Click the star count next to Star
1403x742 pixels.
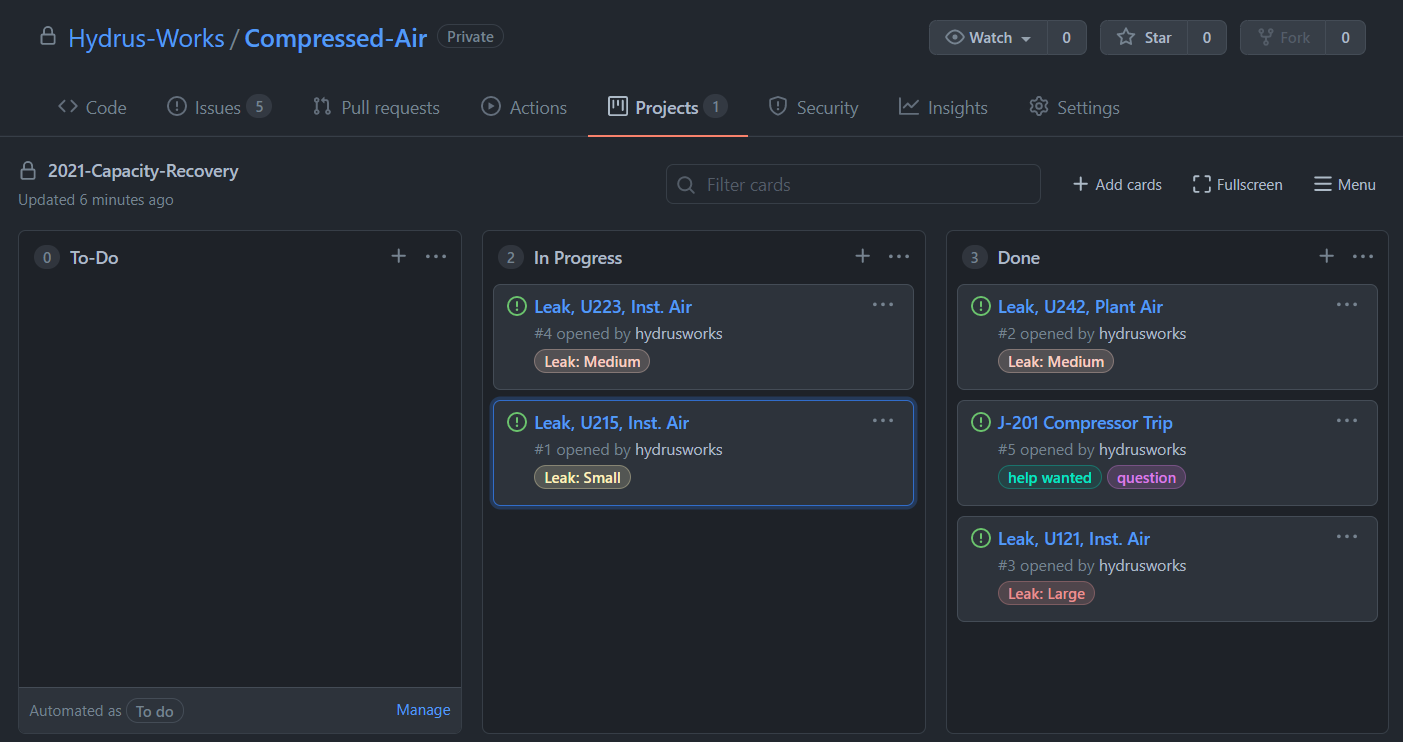tap(1207, 37)
